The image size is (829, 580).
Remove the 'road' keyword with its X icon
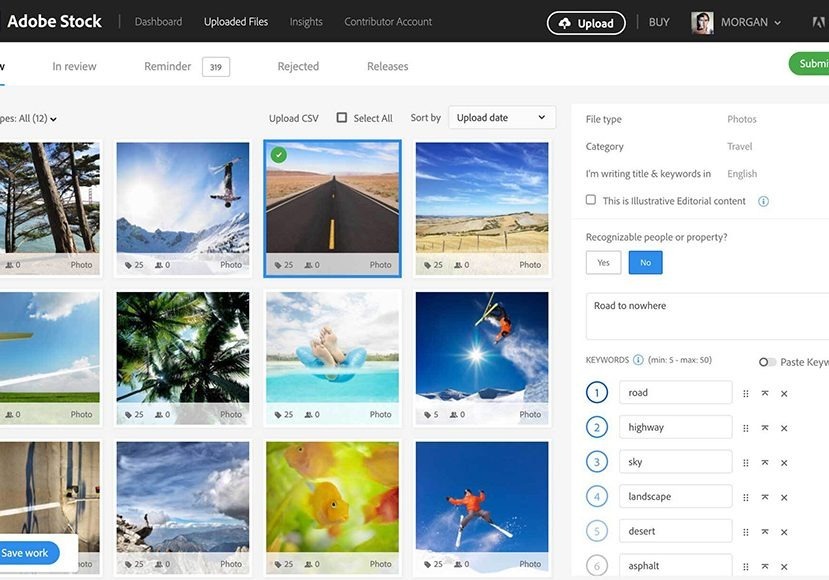pyautogui.click(x=784, y=394)
